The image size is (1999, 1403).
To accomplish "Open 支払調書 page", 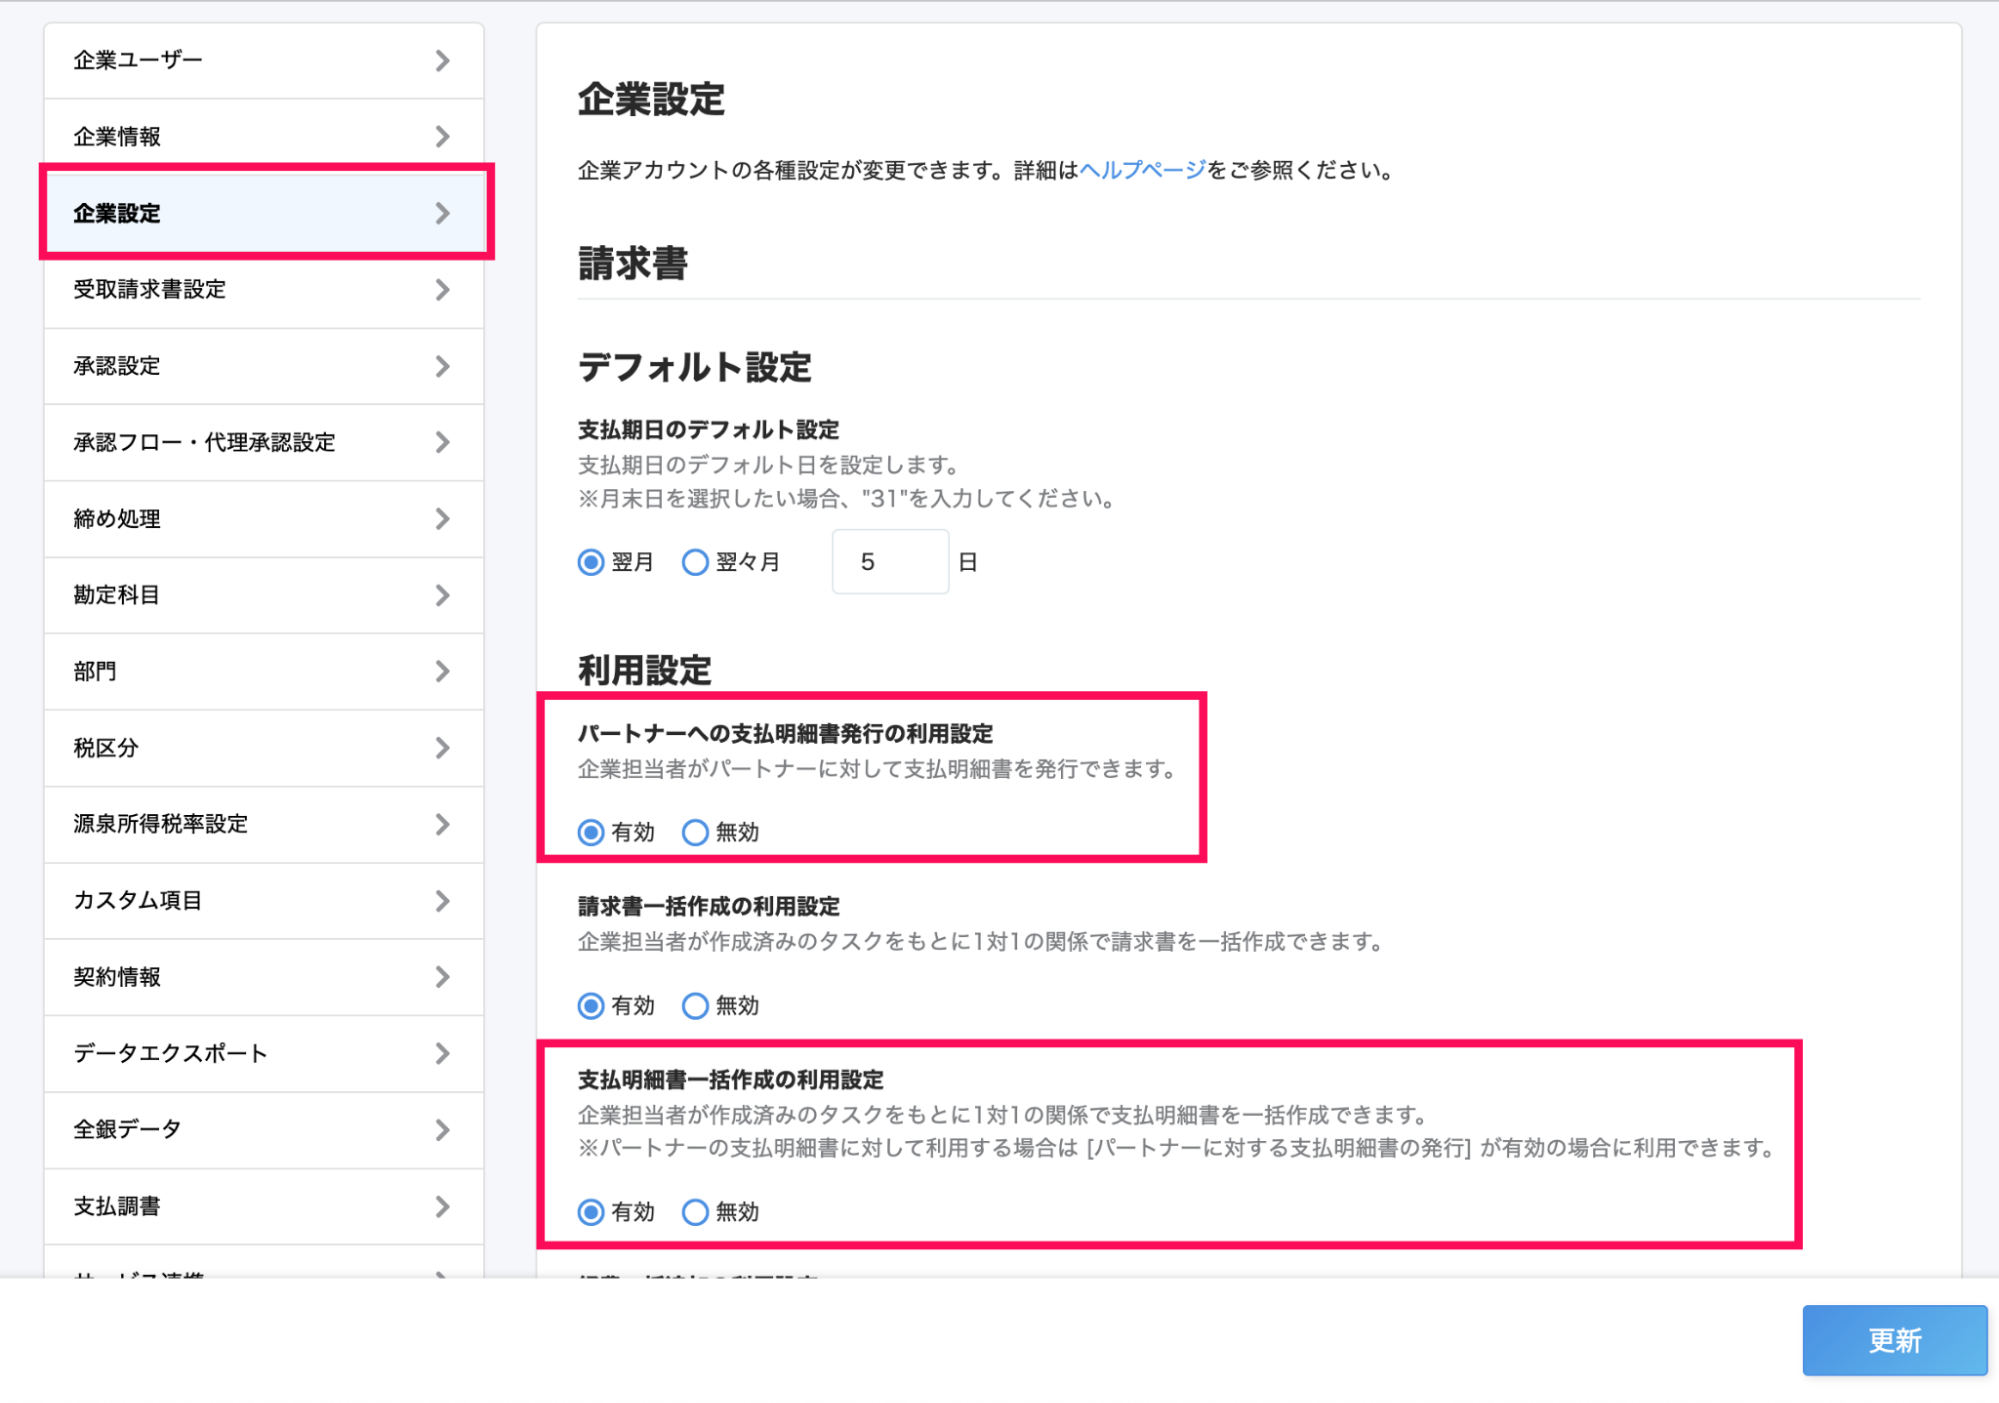I will [264, 1206].
